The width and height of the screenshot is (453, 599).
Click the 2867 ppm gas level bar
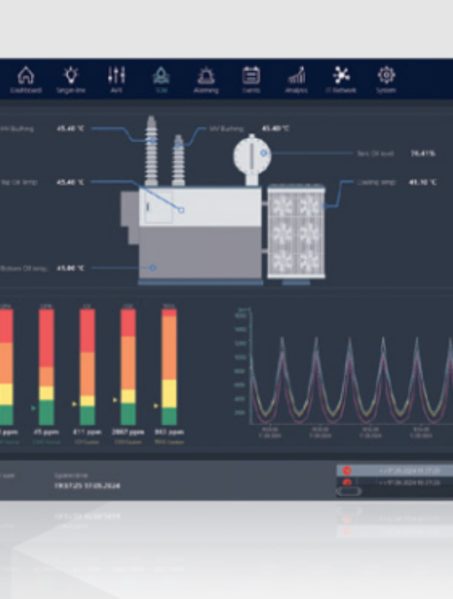pyautogui.click(x=128, y=367)
